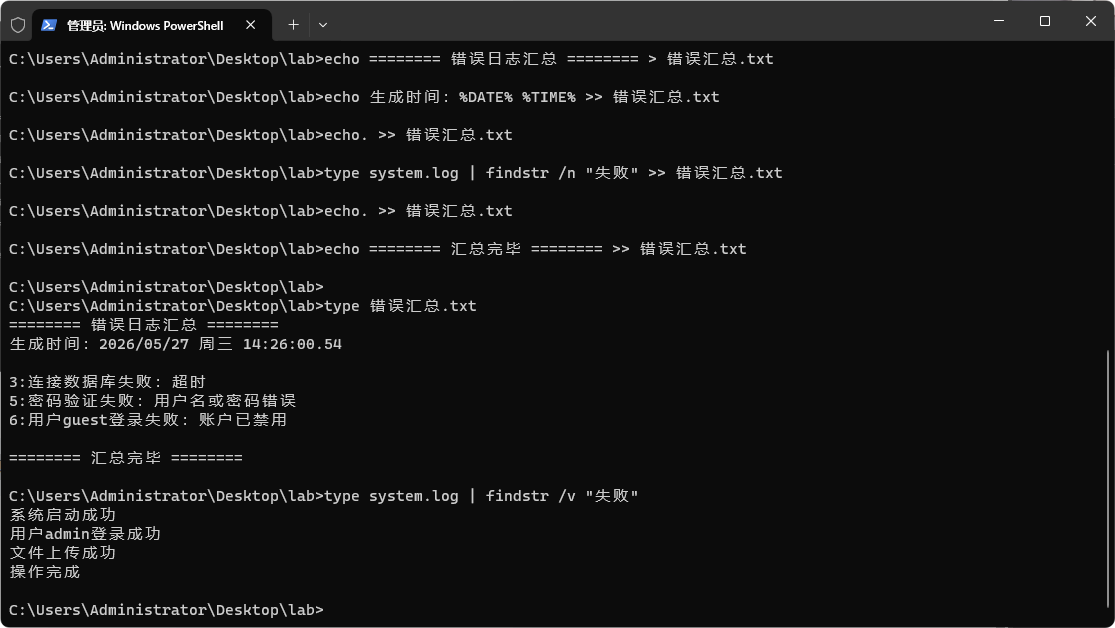Click the 生成时间 2026/05/27 timestamp line
This screenshot has height=628, width=1115.
click(x=176, y=344)
